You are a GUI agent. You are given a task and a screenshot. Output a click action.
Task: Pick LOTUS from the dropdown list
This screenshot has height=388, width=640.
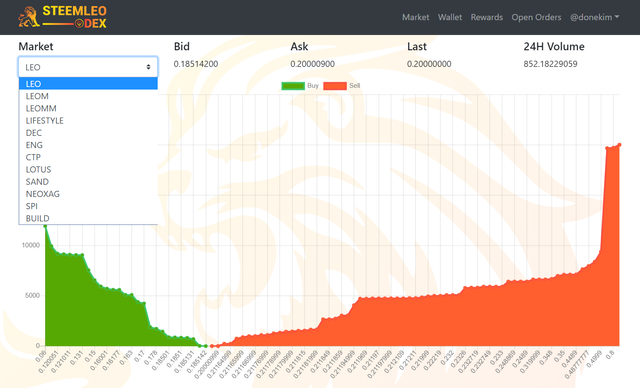click(88, 169)
